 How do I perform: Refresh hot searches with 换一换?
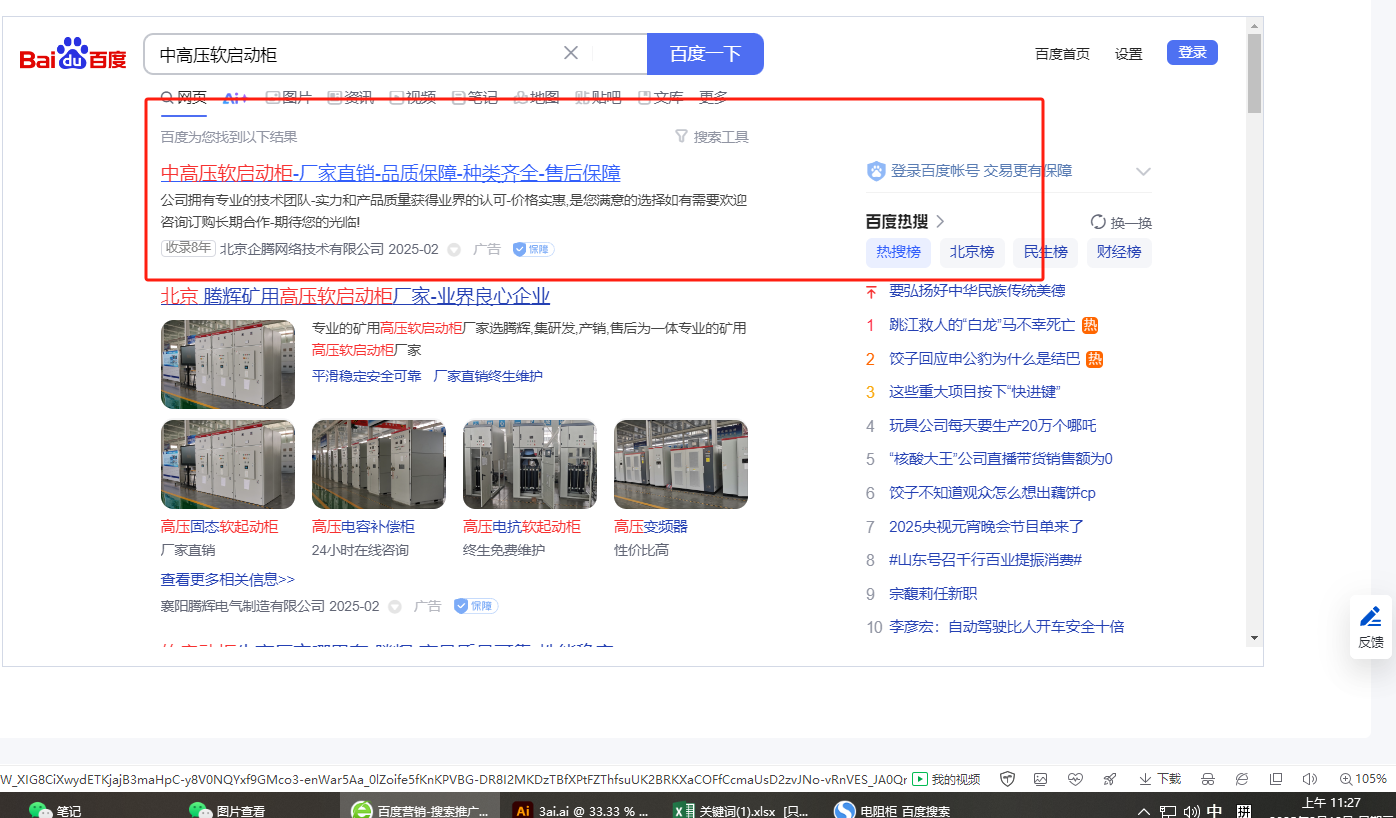pyautogui.click(x=1121, y=222)
